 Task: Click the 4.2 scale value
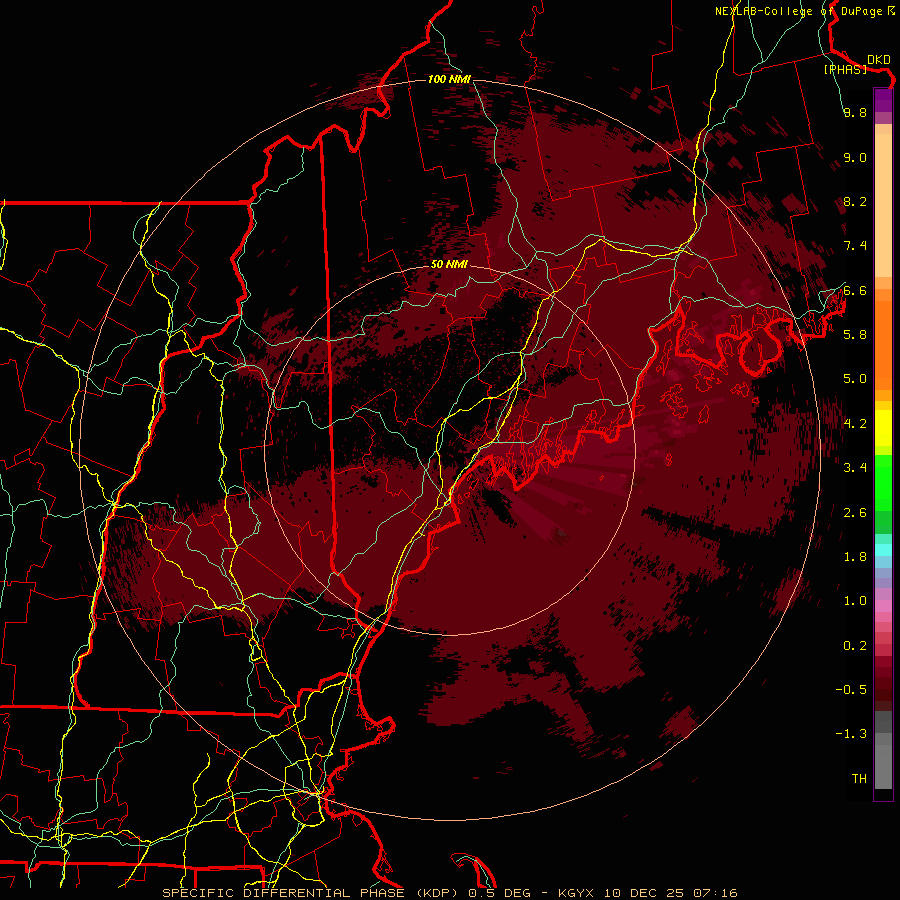pyautogui.click(x=855, y=423)
